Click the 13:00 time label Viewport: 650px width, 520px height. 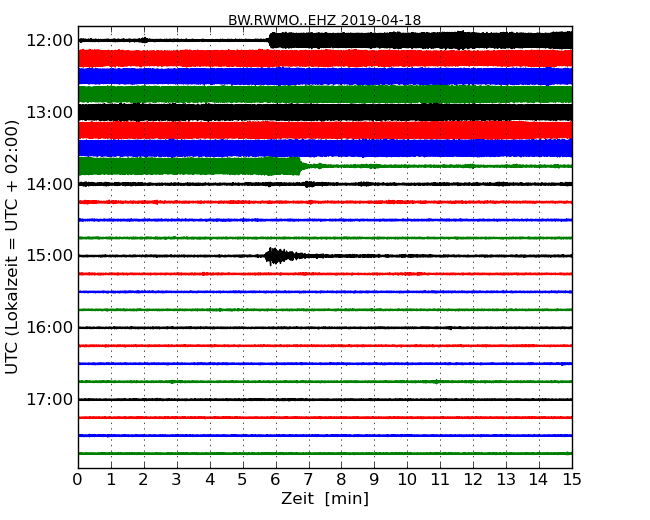(49, 112)
